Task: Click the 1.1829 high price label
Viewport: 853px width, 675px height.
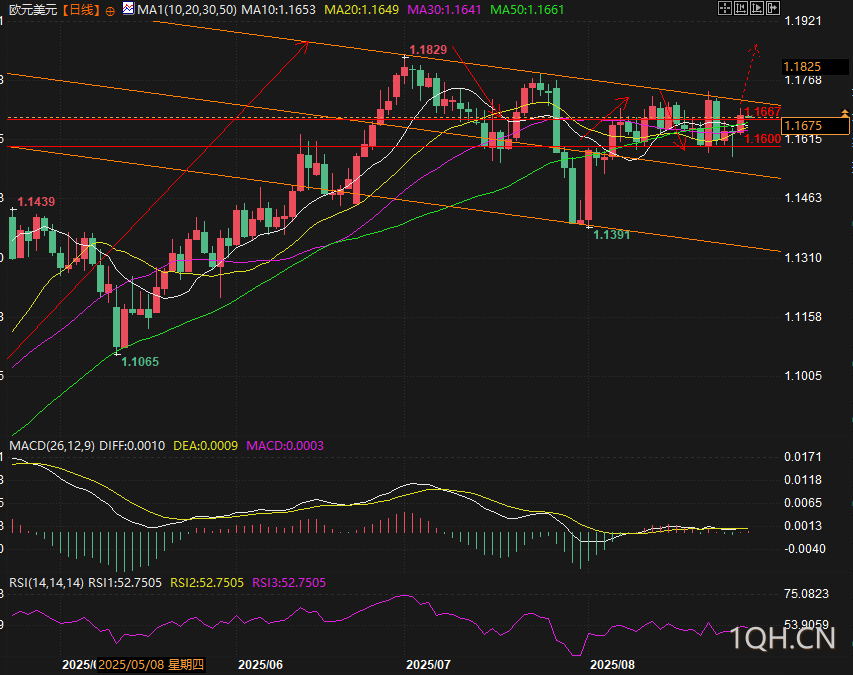Action: (427, 48)
